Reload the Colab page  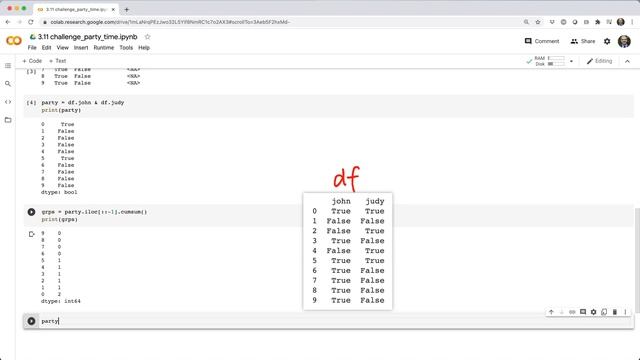pyautogui.click(x=31, y=22)
